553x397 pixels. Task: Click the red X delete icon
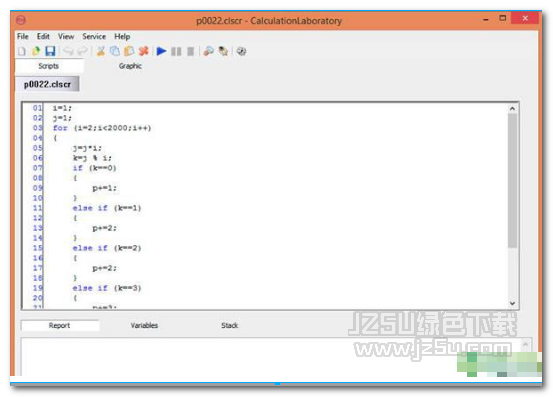[x=144, y=51]
